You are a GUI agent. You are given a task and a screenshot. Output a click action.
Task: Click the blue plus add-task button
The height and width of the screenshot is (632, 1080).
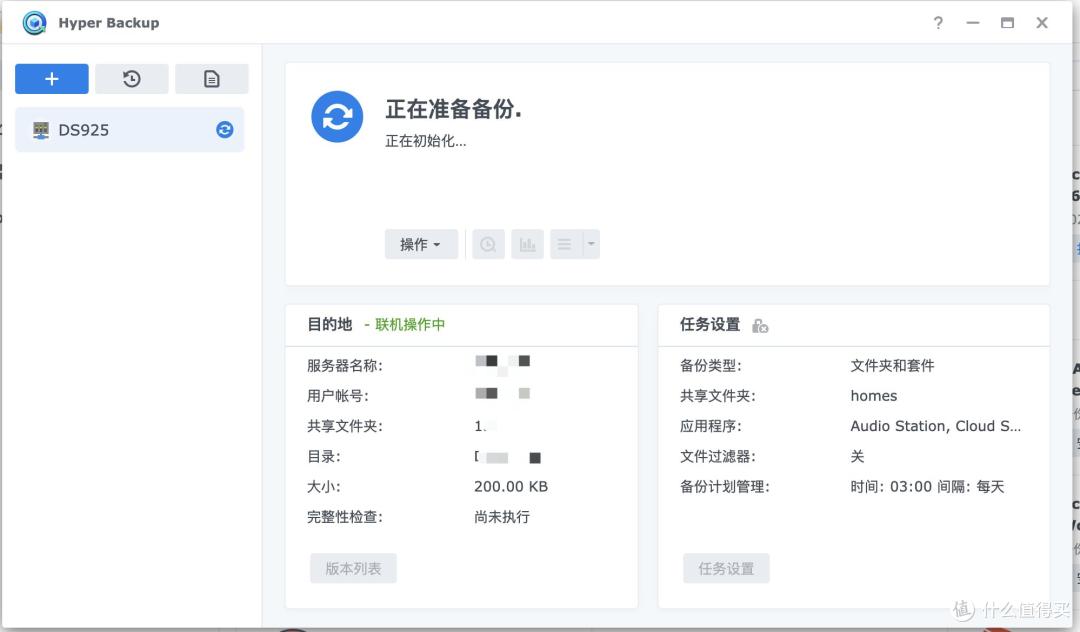pyautogui.click(x=52, y=79)
